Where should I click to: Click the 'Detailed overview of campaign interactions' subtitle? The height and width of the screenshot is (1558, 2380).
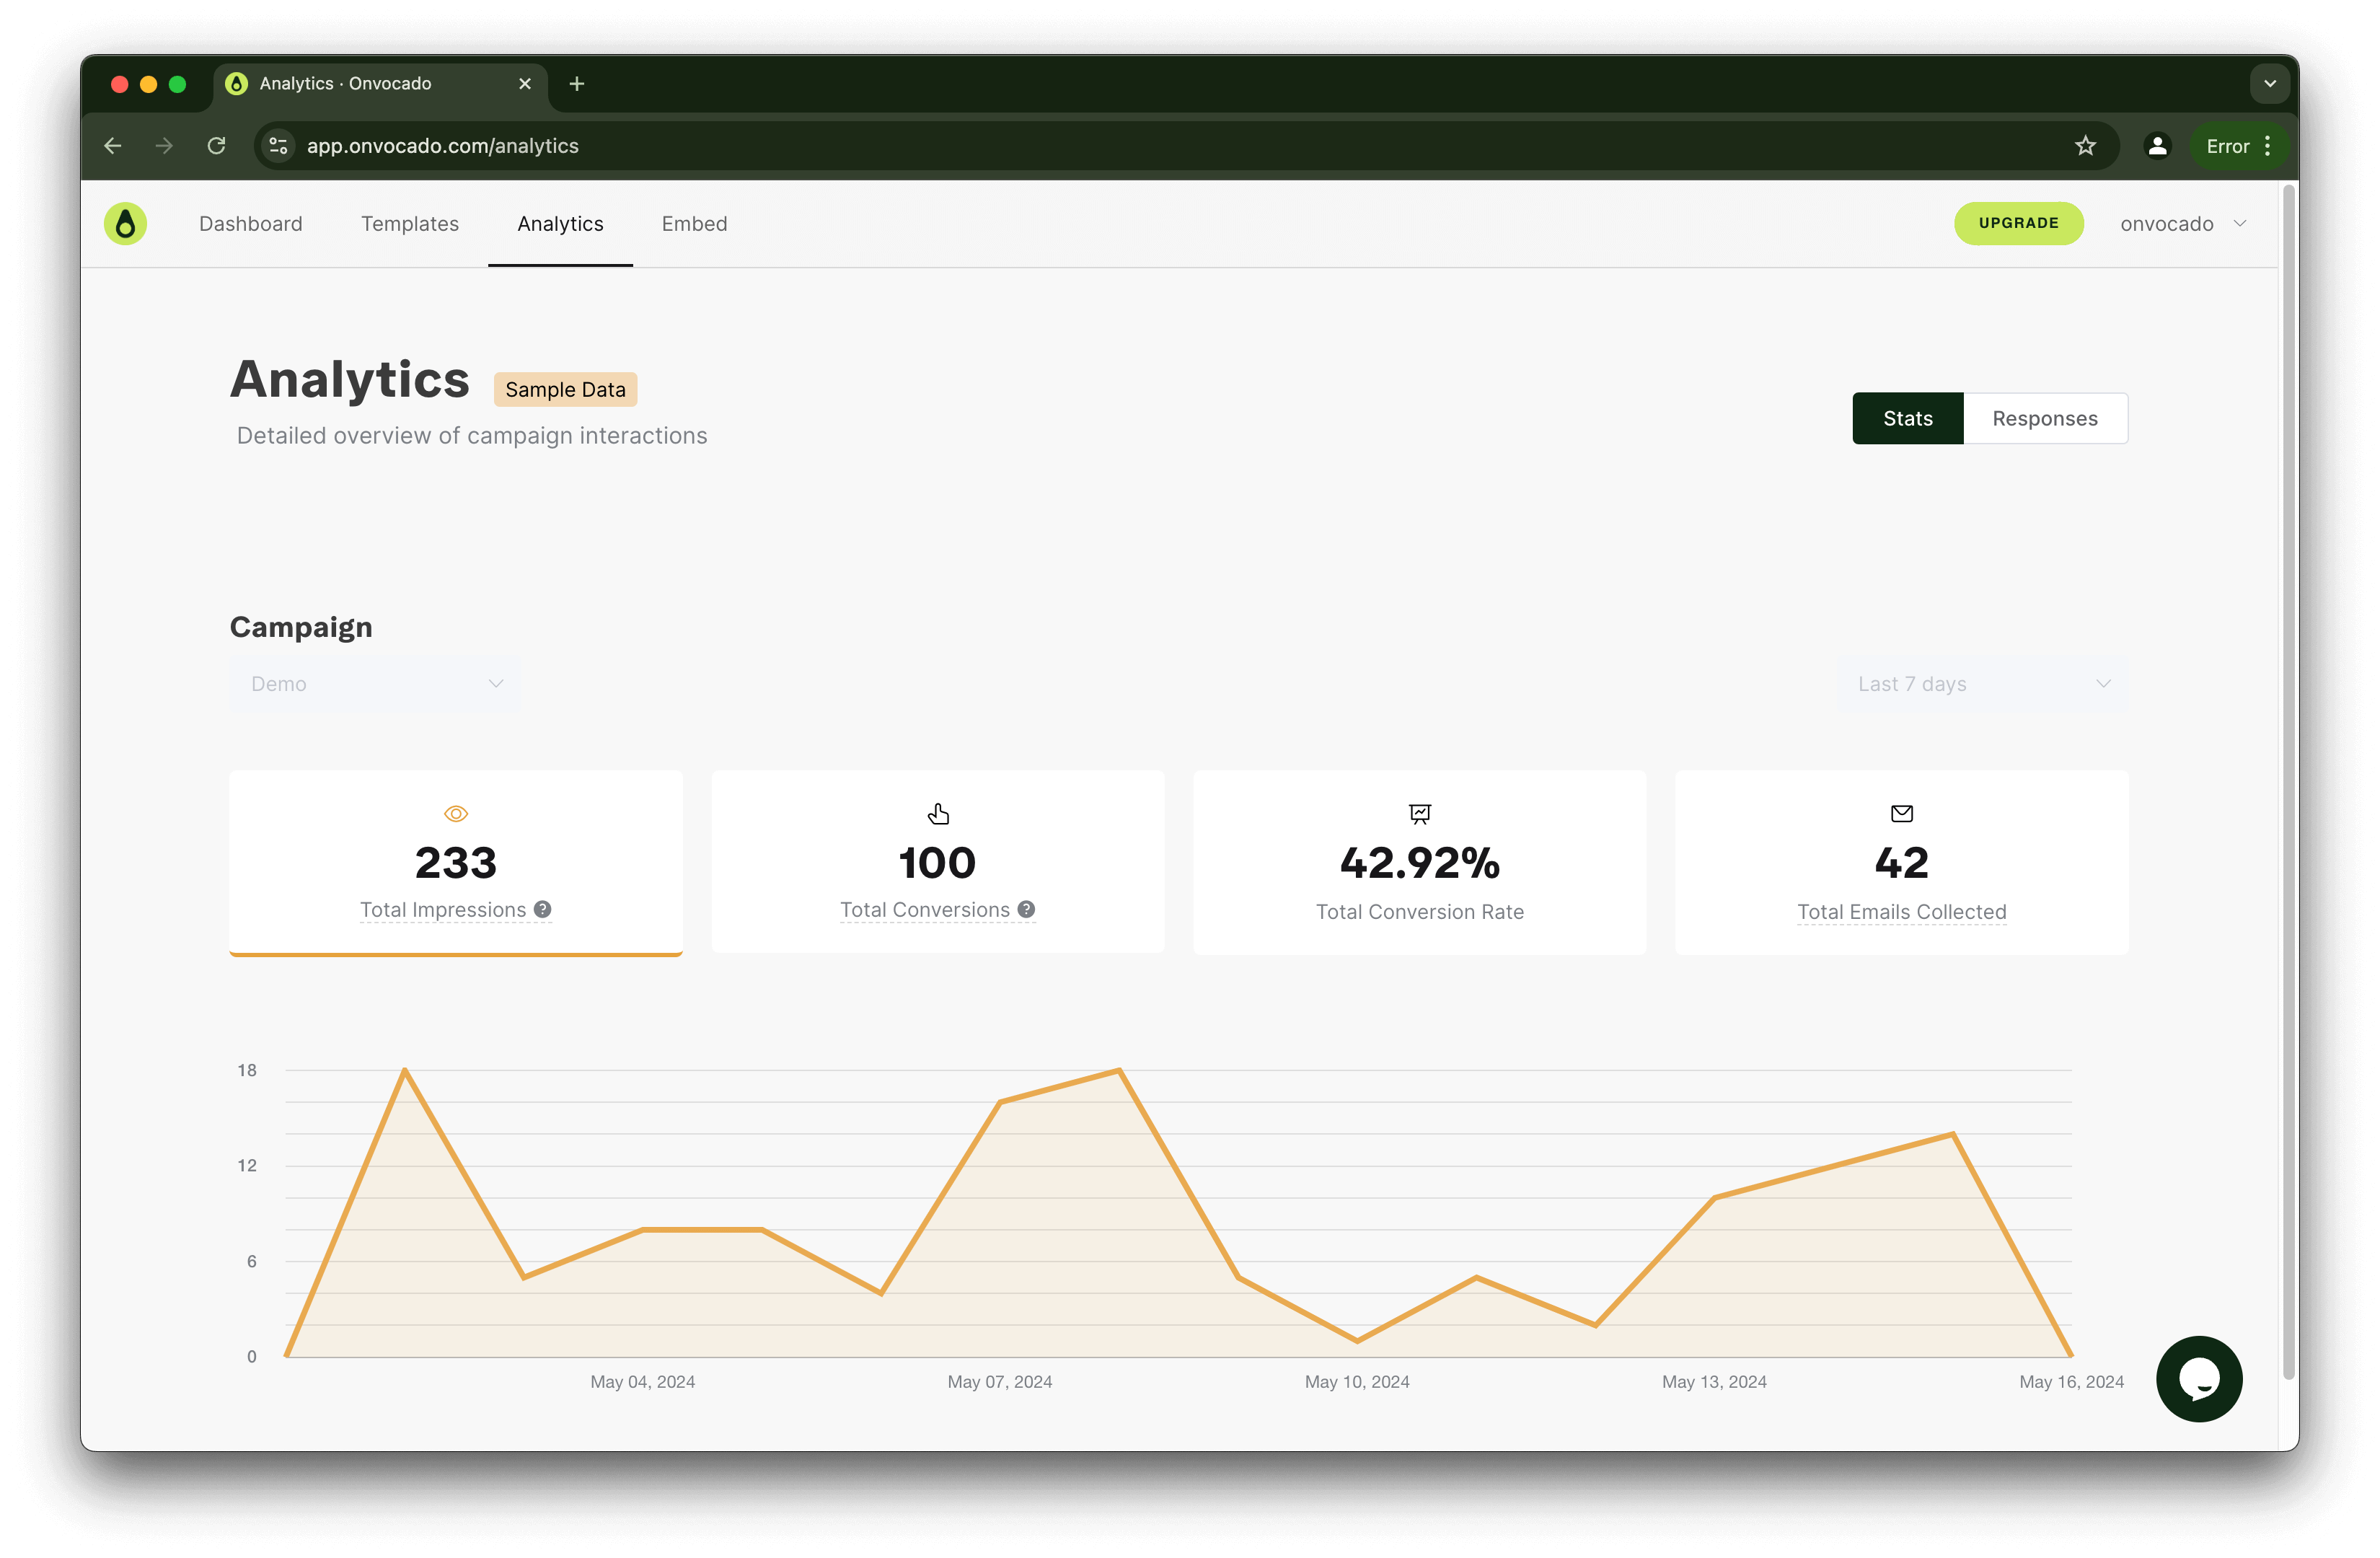pos(472,436)
